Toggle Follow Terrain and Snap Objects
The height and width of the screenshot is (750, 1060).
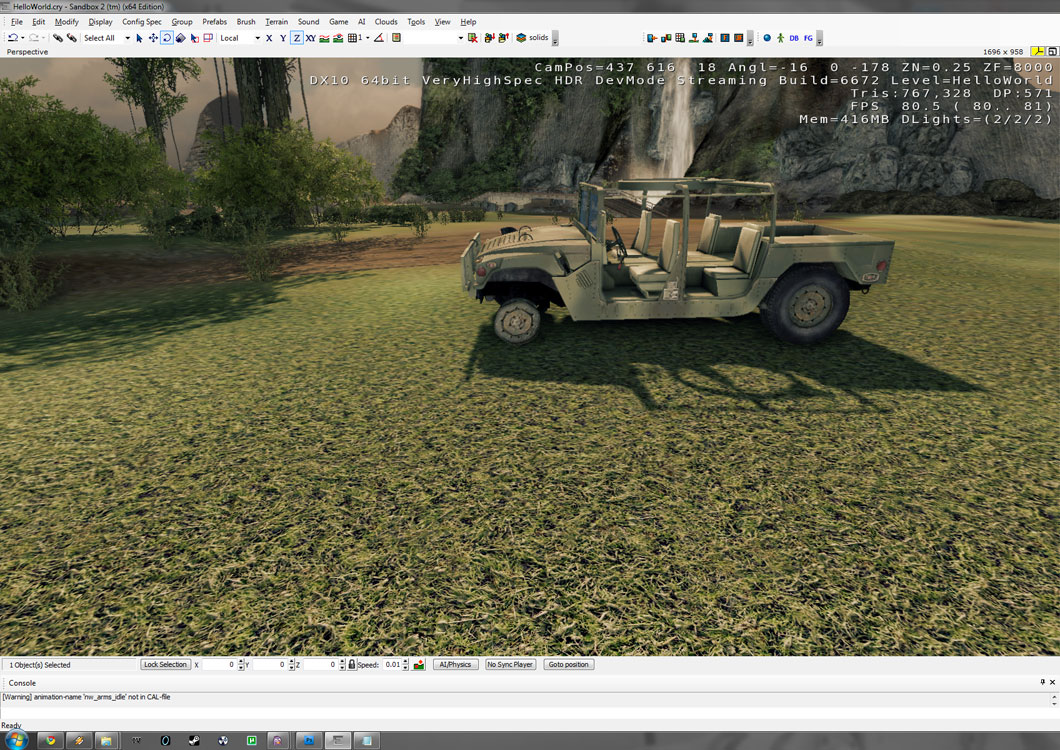pos(338,38)
